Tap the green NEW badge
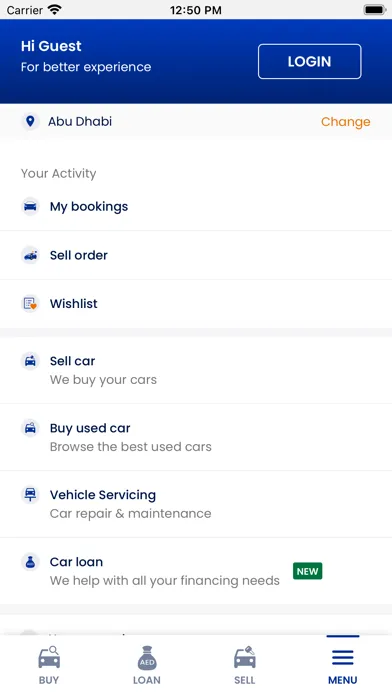 [307, 571]
